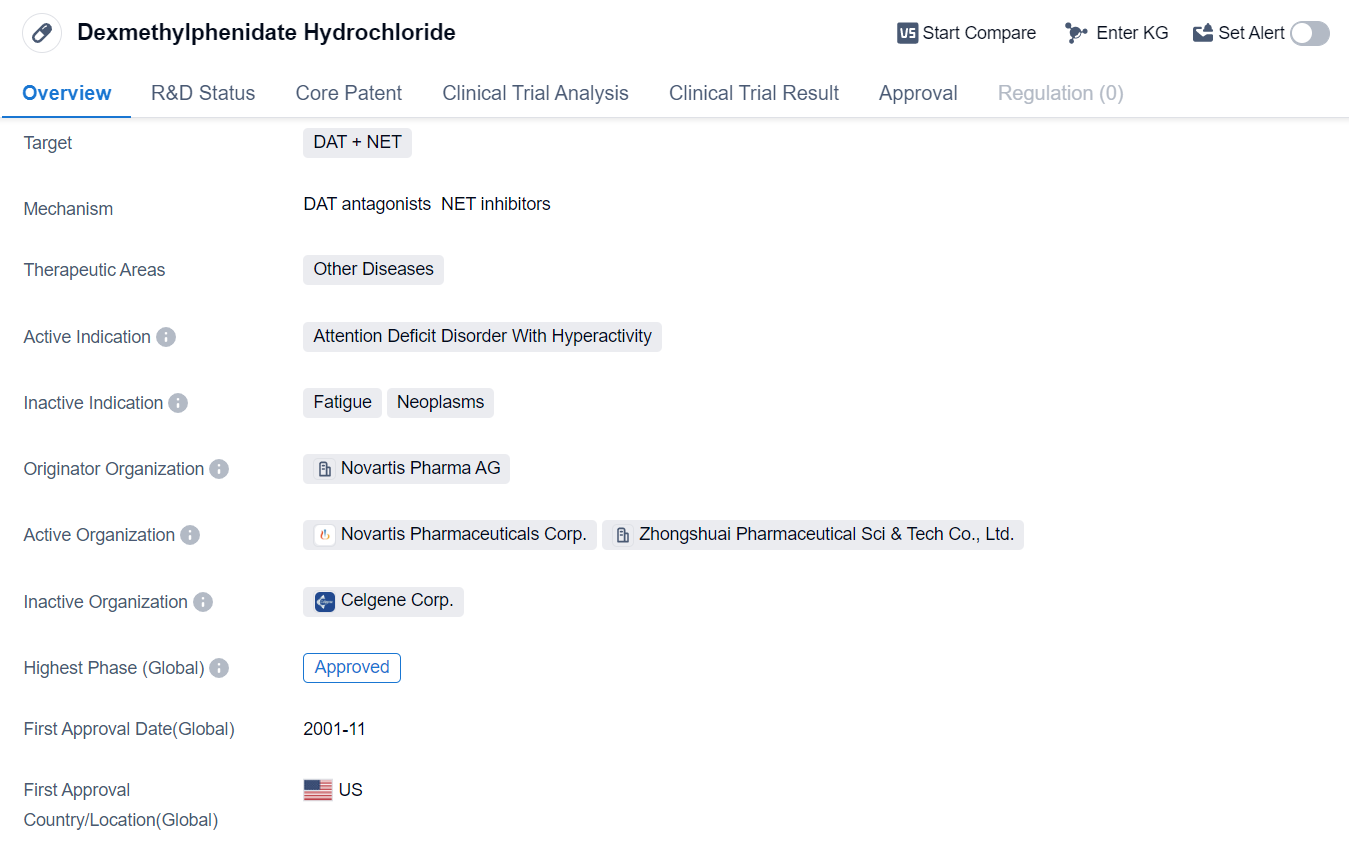1349x844 pixels.
Task: Toggle the Set Alert switch
Action: coord(1309,33)
